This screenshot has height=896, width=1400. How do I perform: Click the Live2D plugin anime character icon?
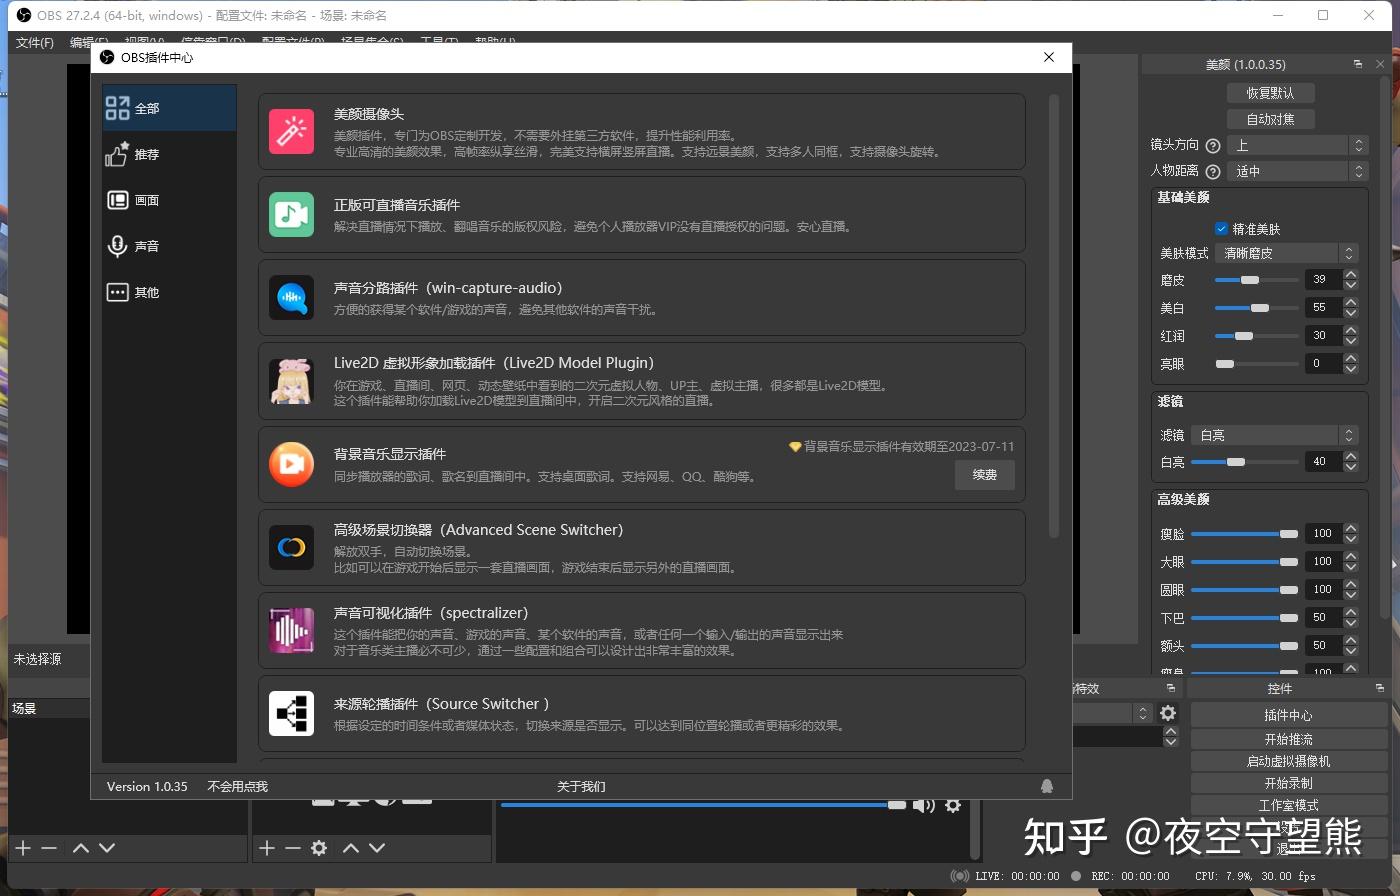pos(291,381)
